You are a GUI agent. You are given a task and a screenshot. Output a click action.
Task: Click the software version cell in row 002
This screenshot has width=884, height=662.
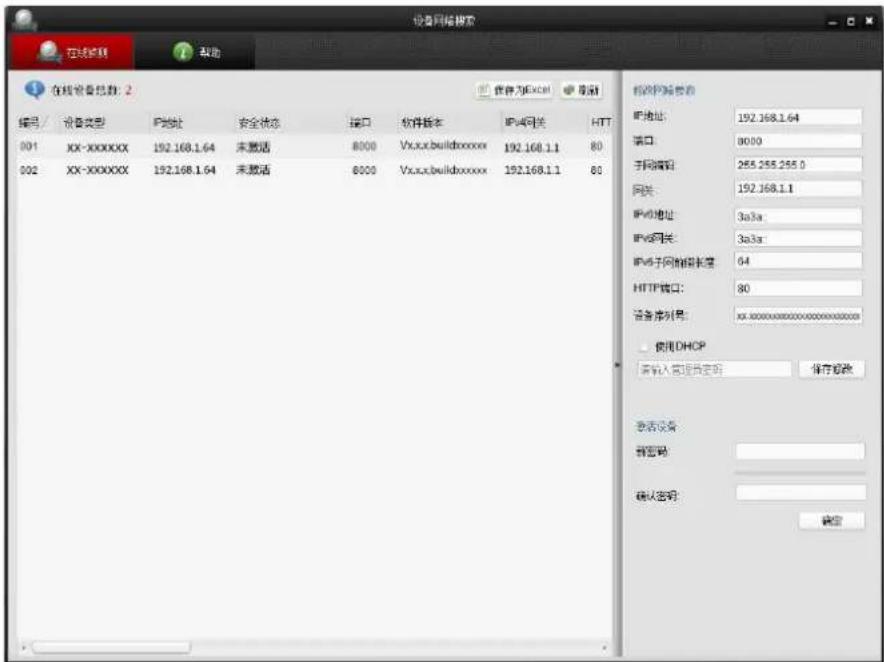[444, 169]
